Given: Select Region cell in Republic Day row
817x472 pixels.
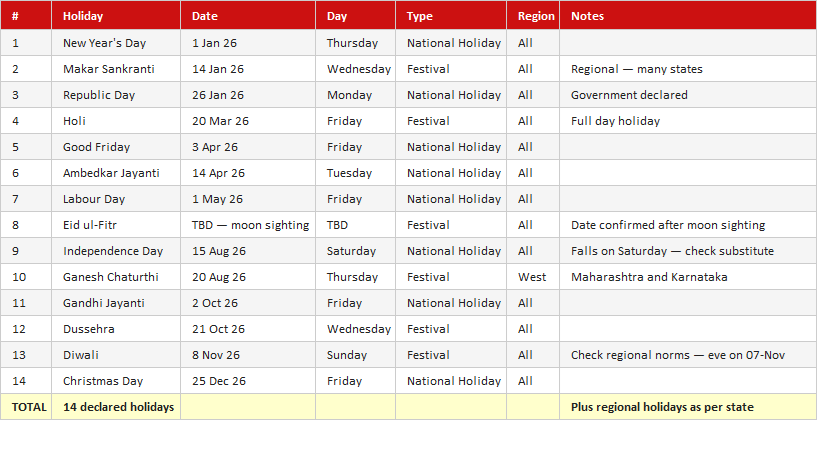Looking at the screenshot, I should pyautogui.click(x=533, y=95).
